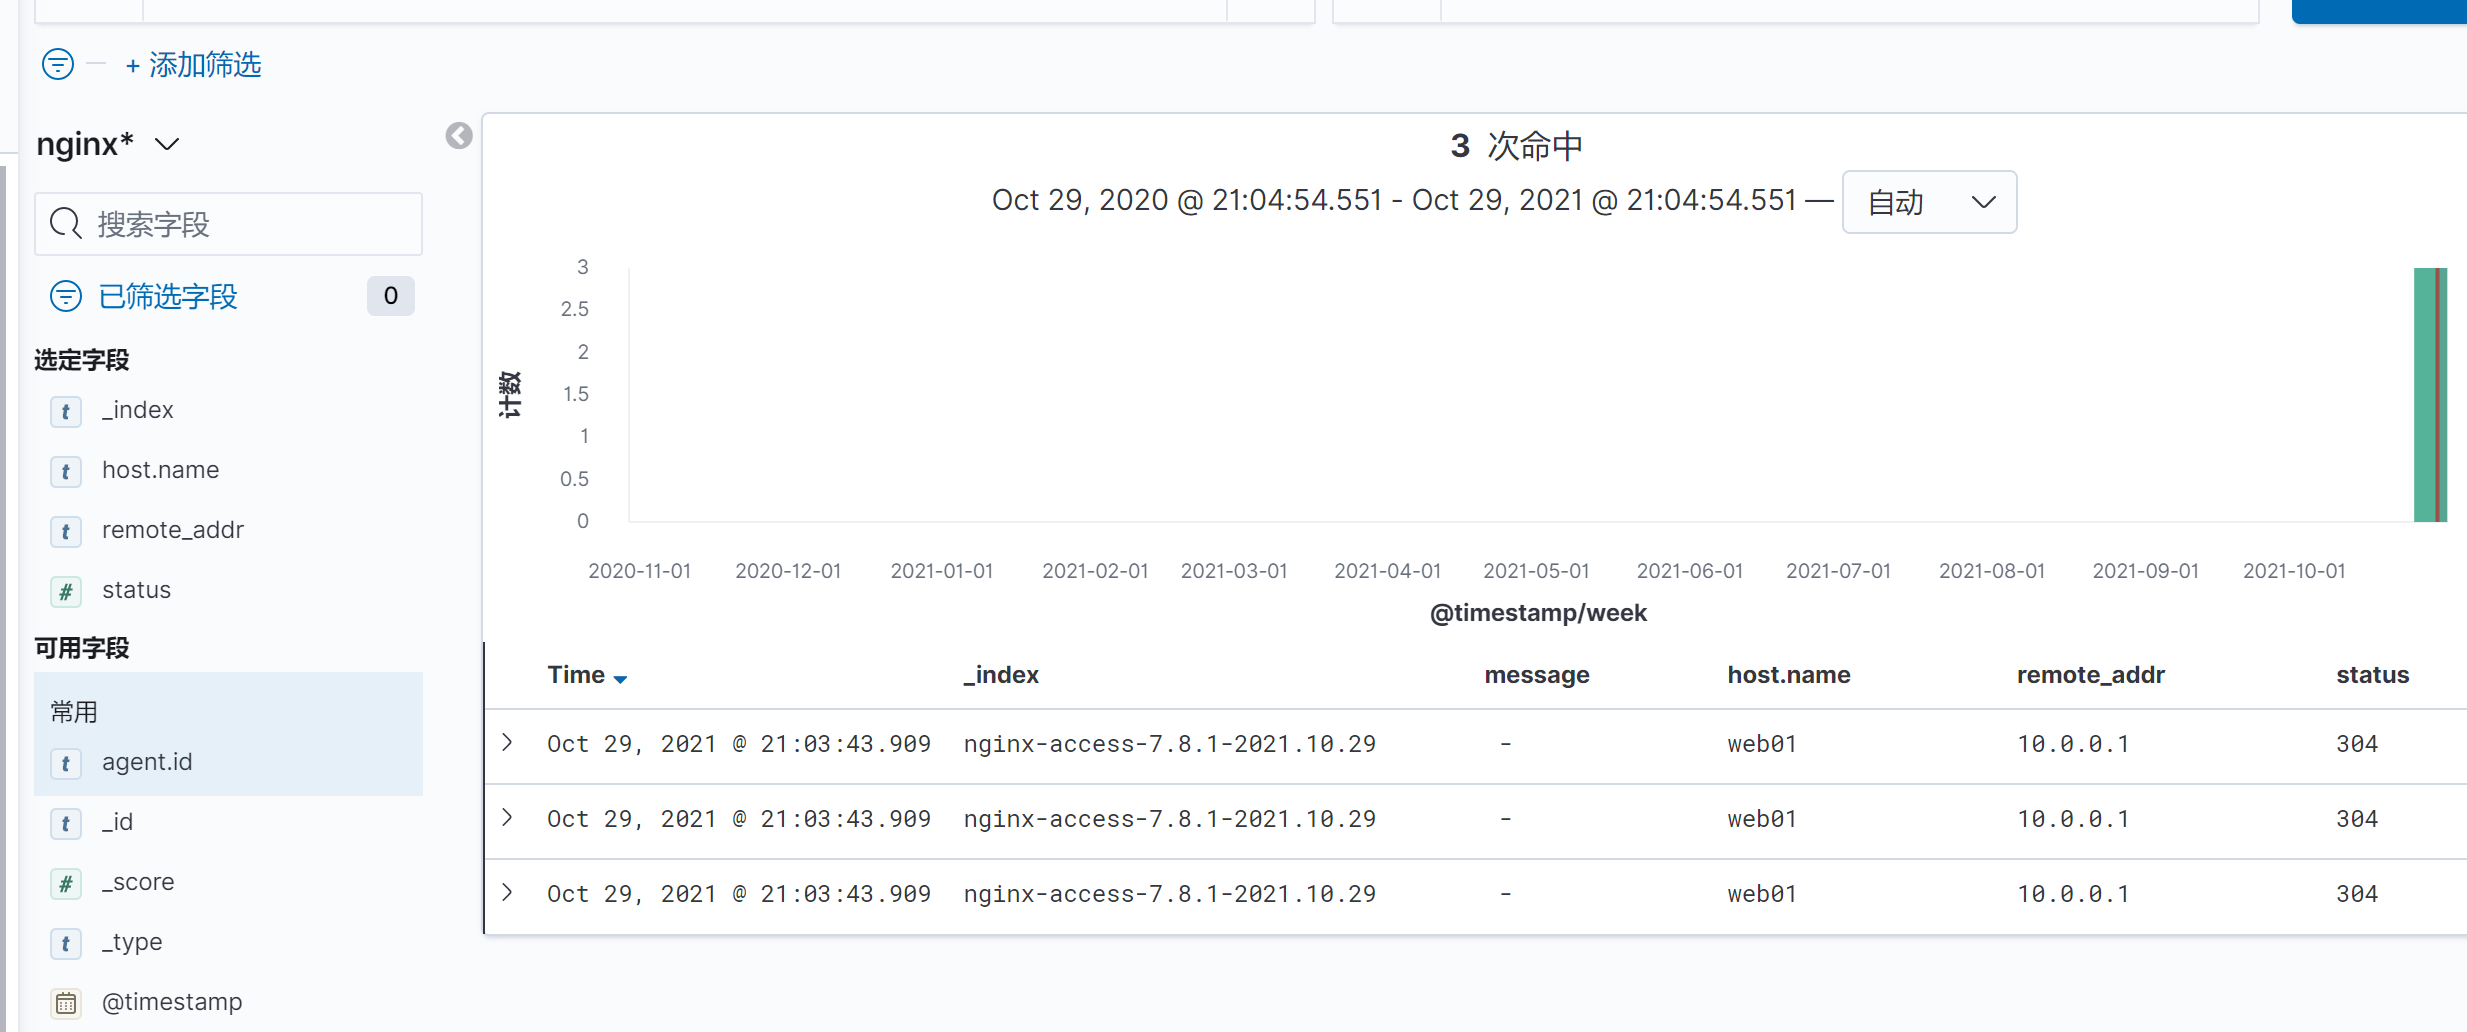The width and height of the screenshot is (2467, 1032).
Task: Toggle the 已筛选字段 filter-by-type button
Action: click(x=144, y=296)
